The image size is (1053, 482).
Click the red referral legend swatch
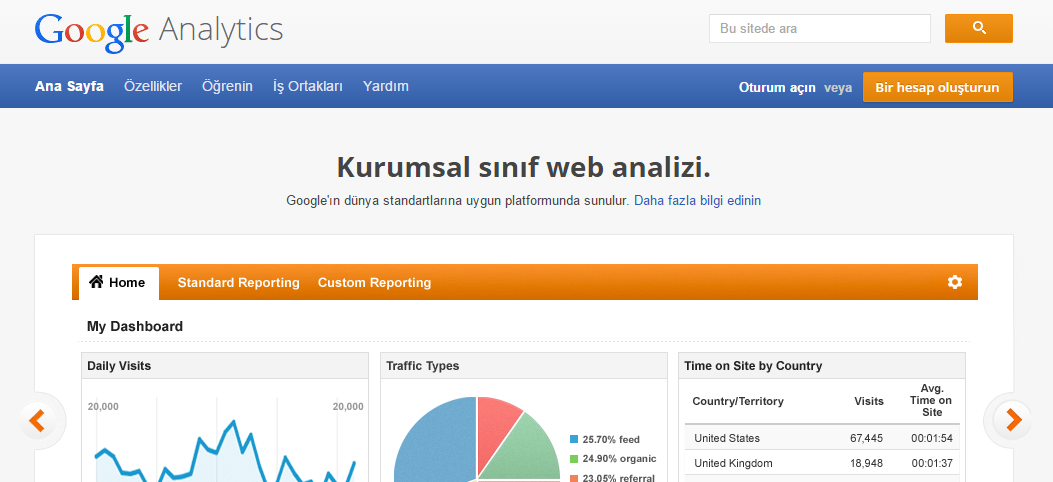click(574, 478)
